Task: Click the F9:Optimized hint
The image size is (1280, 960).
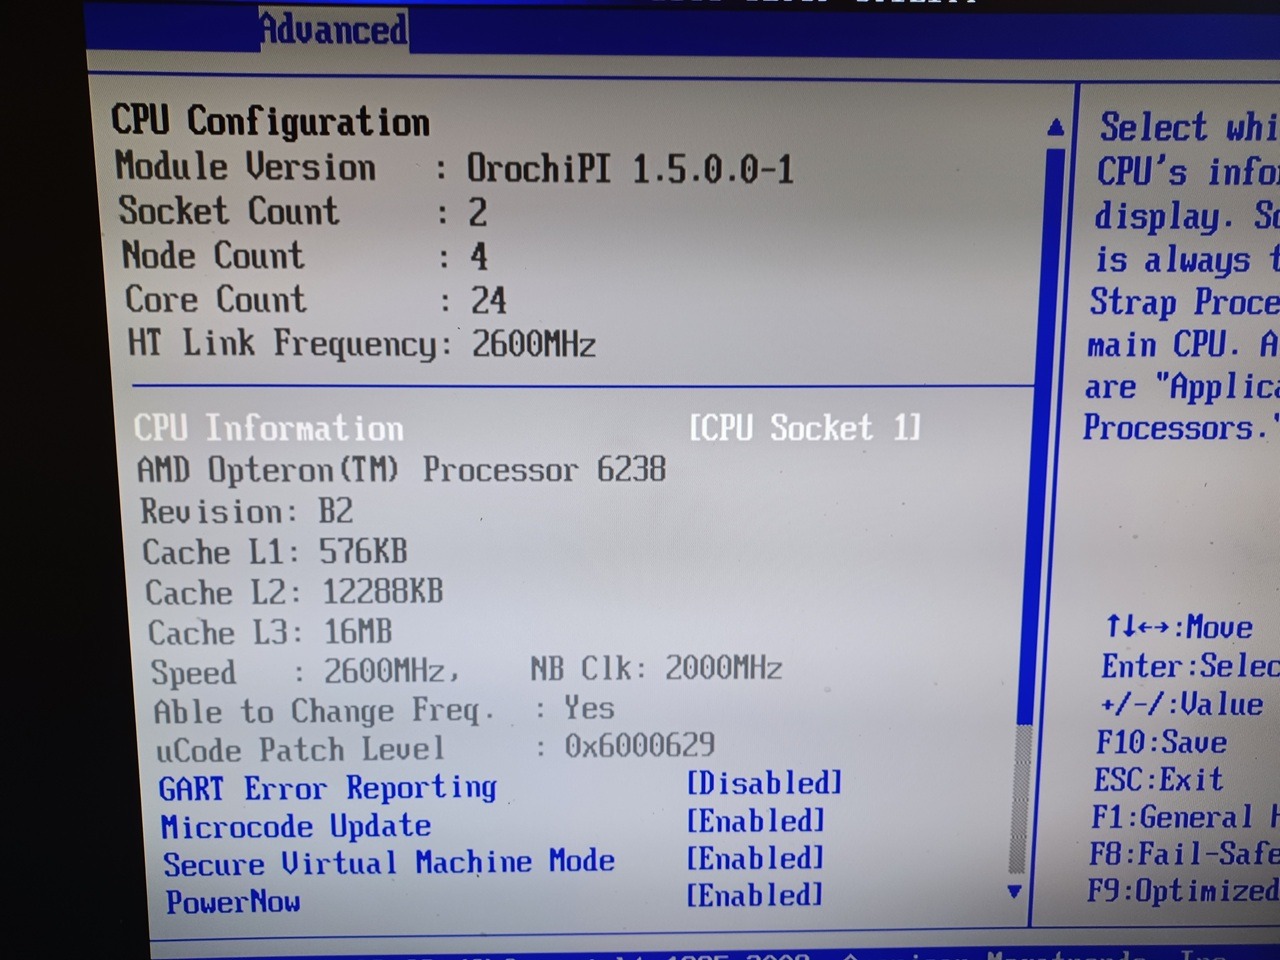Action: click(1183, 889)
